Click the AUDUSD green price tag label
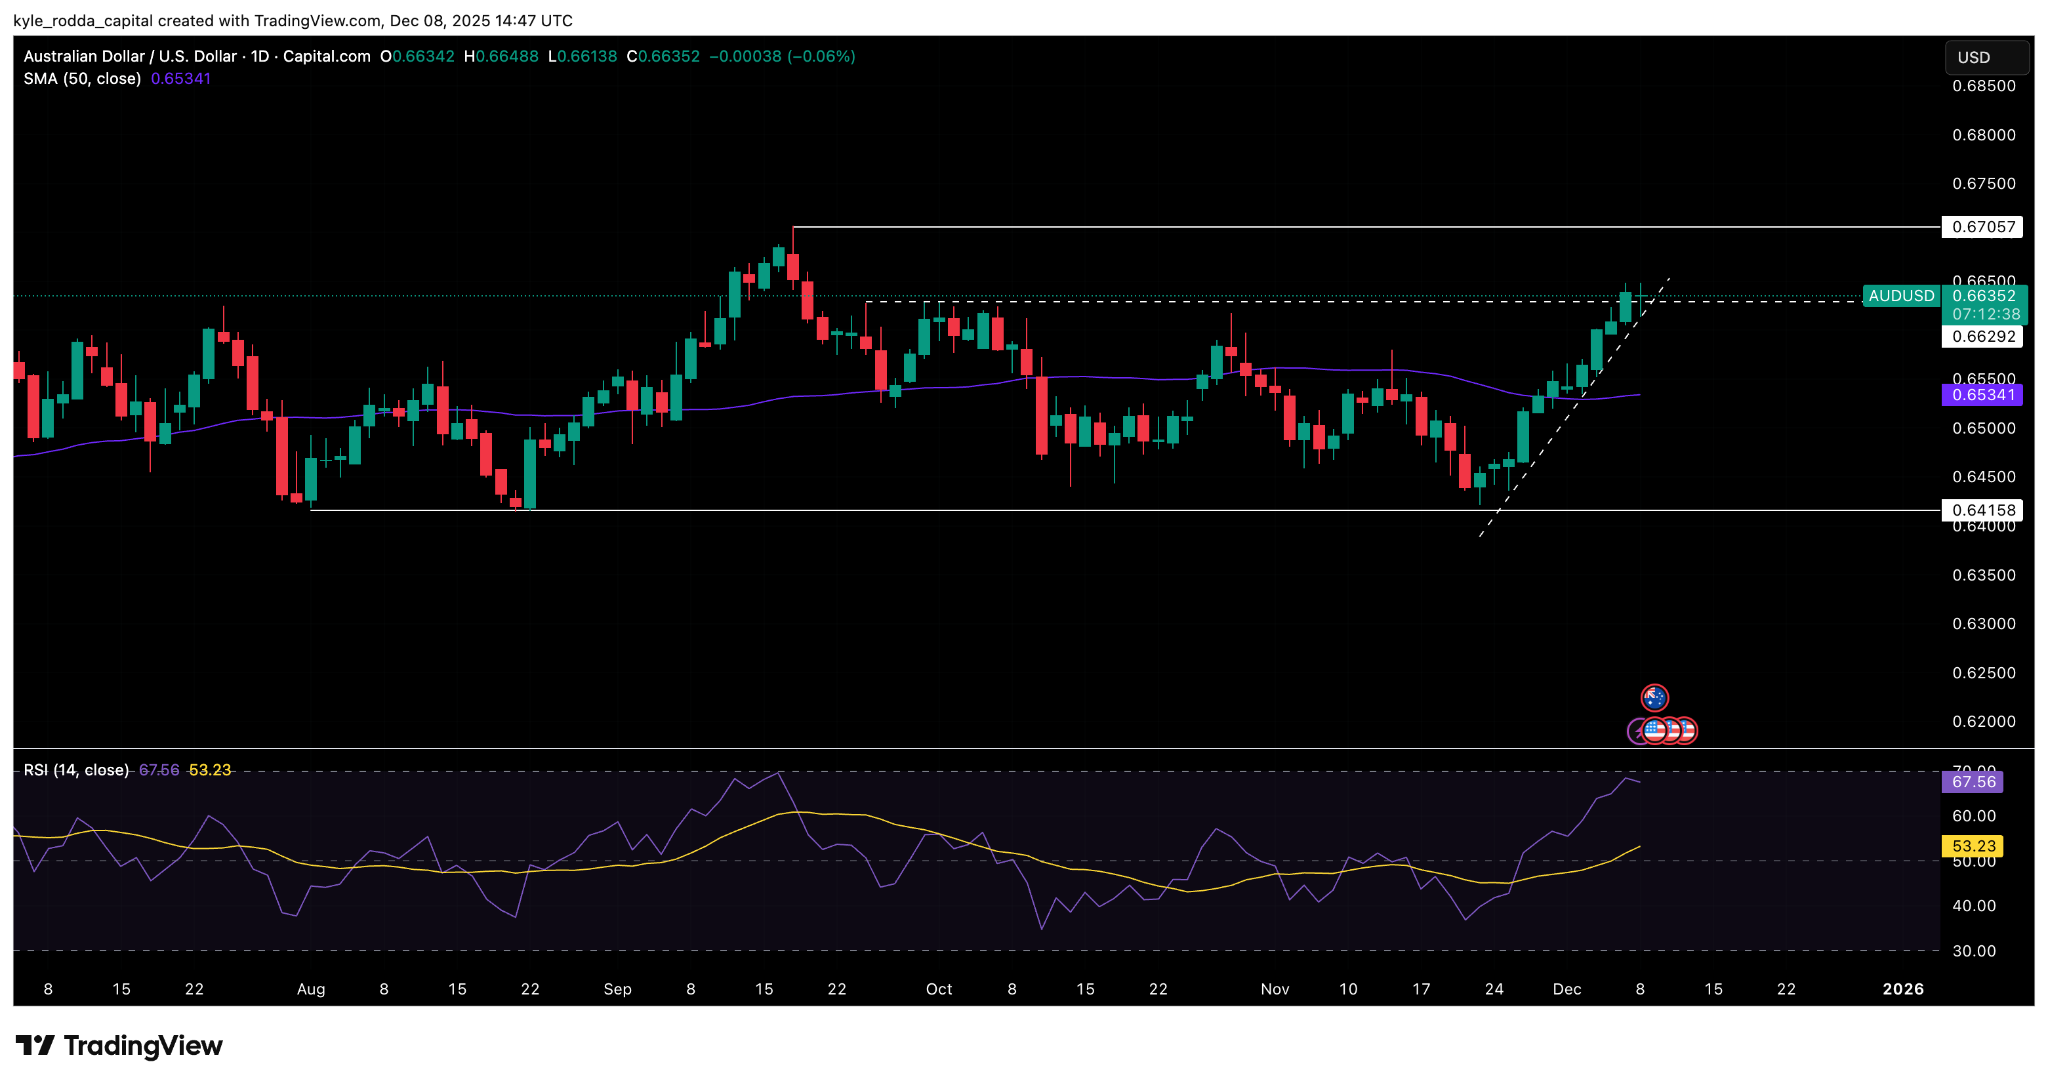 pos(1901,296)
